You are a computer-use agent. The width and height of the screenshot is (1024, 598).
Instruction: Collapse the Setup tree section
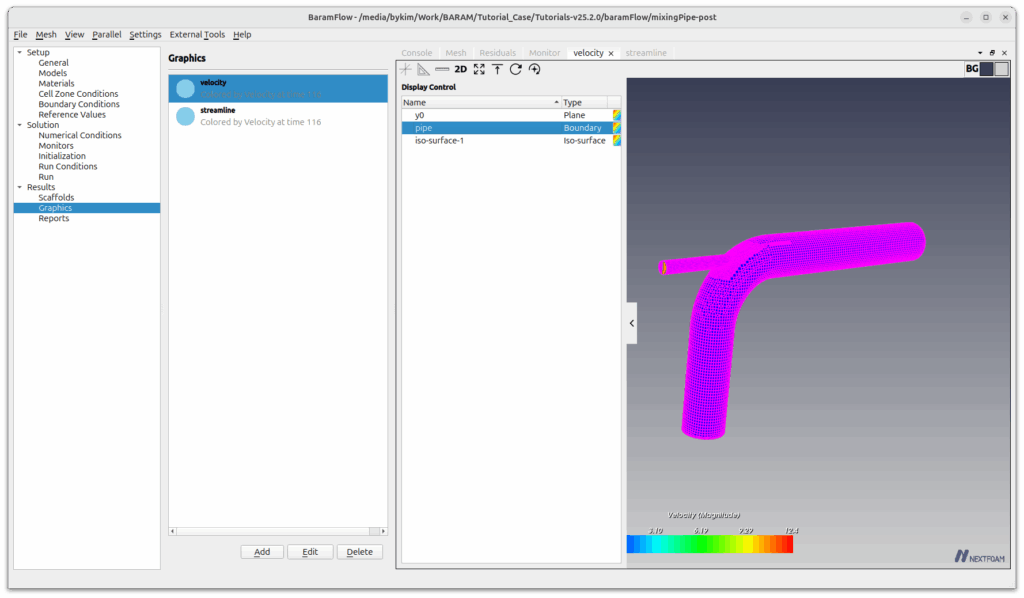pyautogui.click(x=20, y=52)
